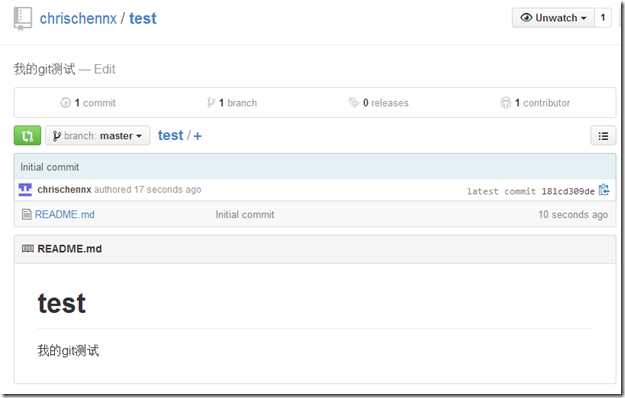Image resolution: width=625 pixels, height=398 pixels.
Task: Click the eye icon on Unwatch button
Action: [526, 18]
